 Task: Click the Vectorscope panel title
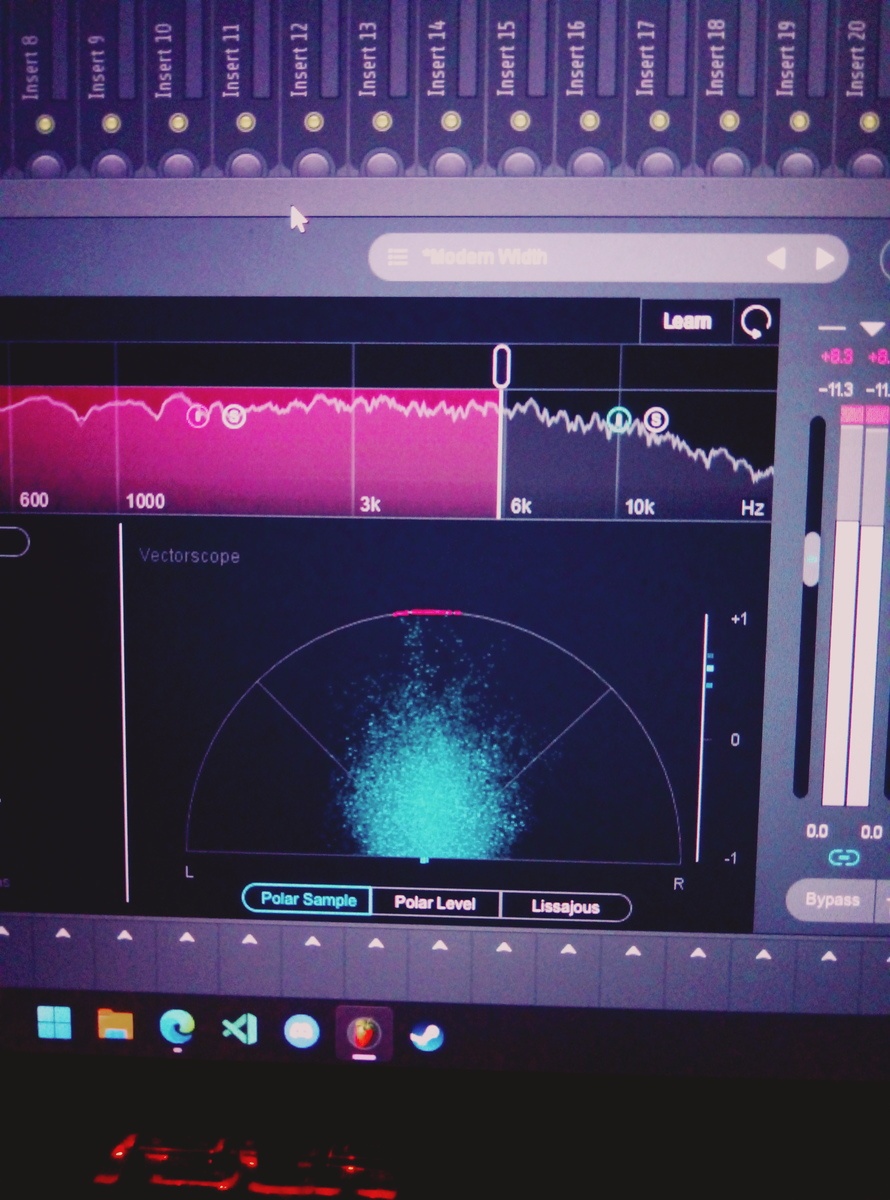click(189, 556)
